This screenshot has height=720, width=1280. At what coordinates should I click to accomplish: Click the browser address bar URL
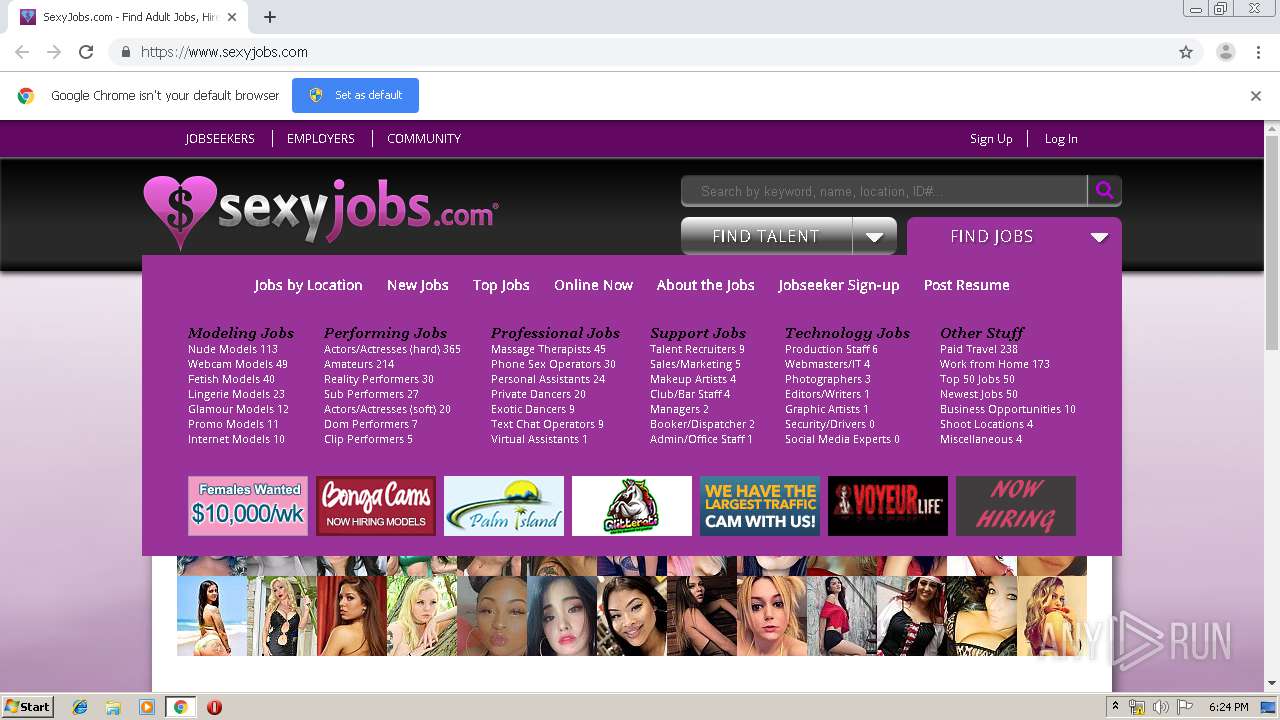point(224,52)
